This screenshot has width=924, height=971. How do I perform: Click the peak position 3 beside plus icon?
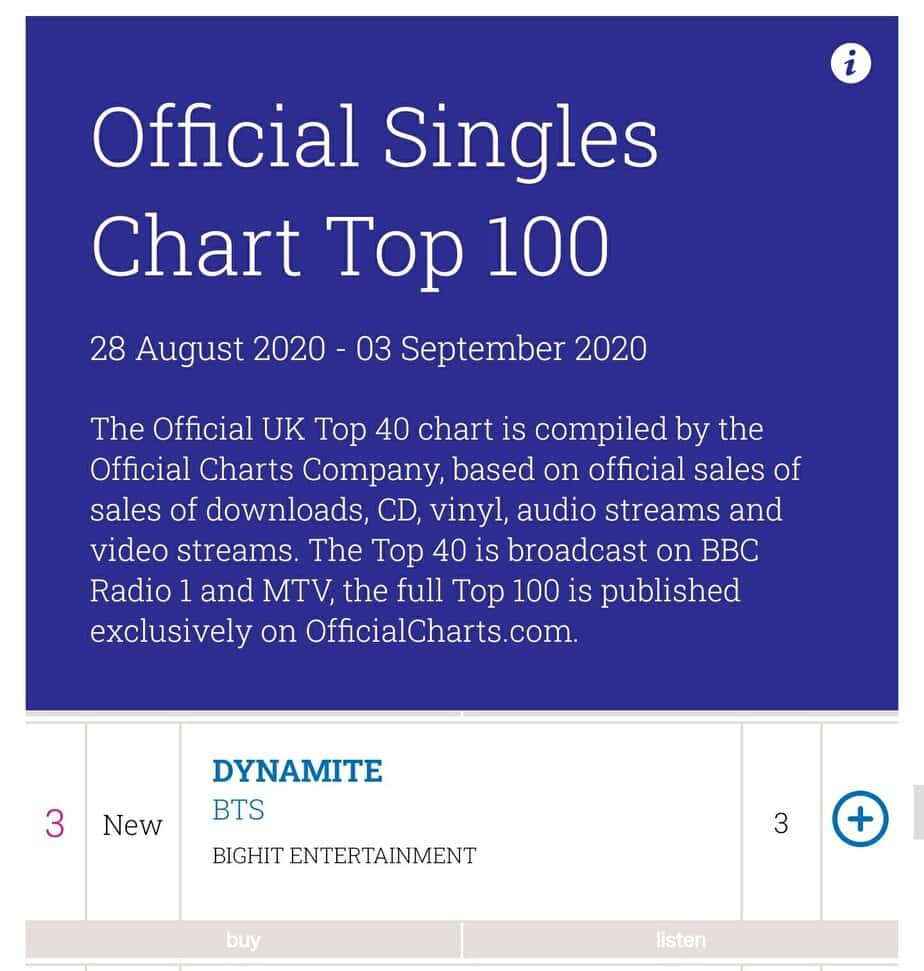coord(781,823)
